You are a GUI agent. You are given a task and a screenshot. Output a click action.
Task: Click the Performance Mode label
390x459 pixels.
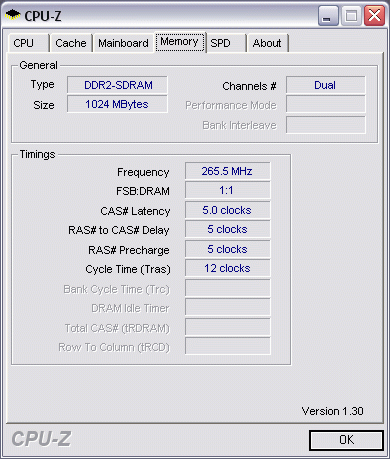(x=231, y=105)
